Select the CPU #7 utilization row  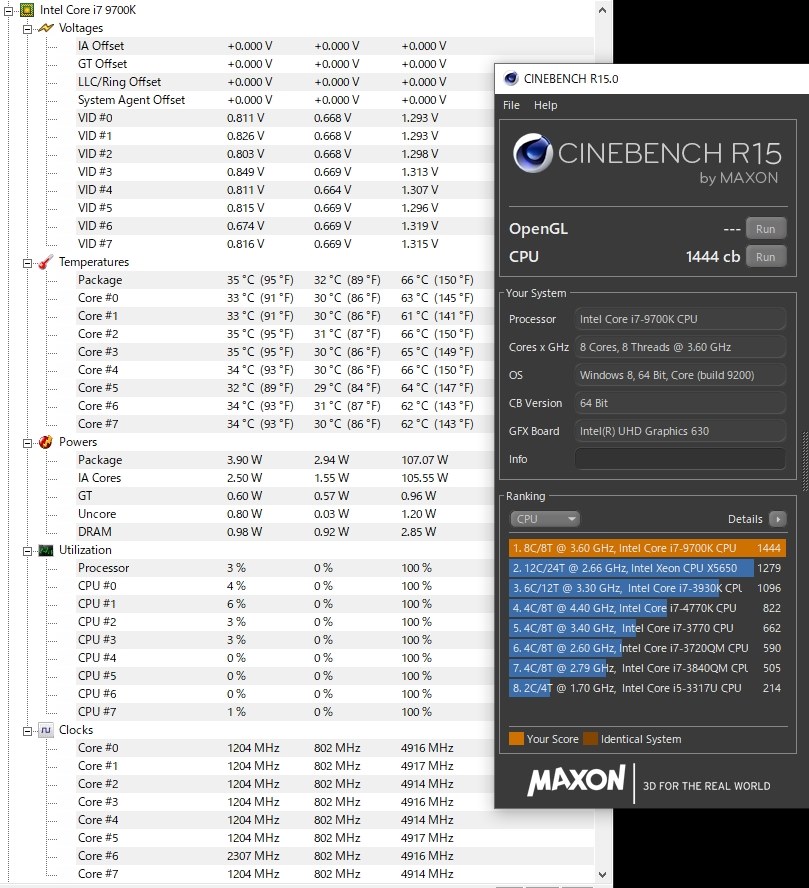pos(285,712)
